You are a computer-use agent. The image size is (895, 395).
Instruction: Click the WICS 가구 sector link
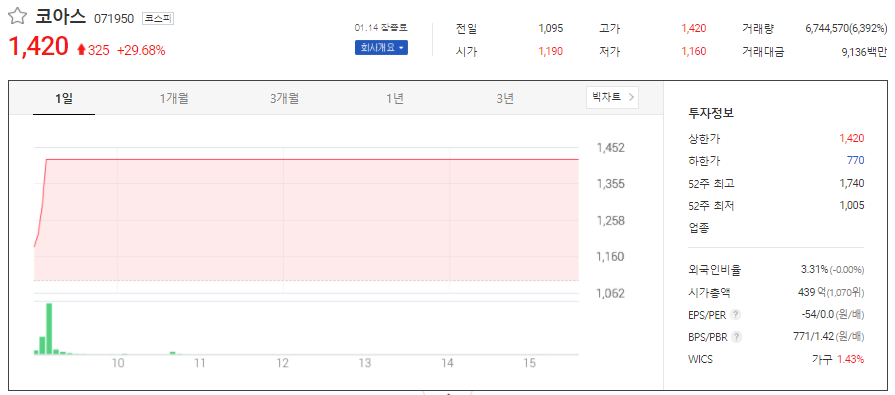pos(823,359)
